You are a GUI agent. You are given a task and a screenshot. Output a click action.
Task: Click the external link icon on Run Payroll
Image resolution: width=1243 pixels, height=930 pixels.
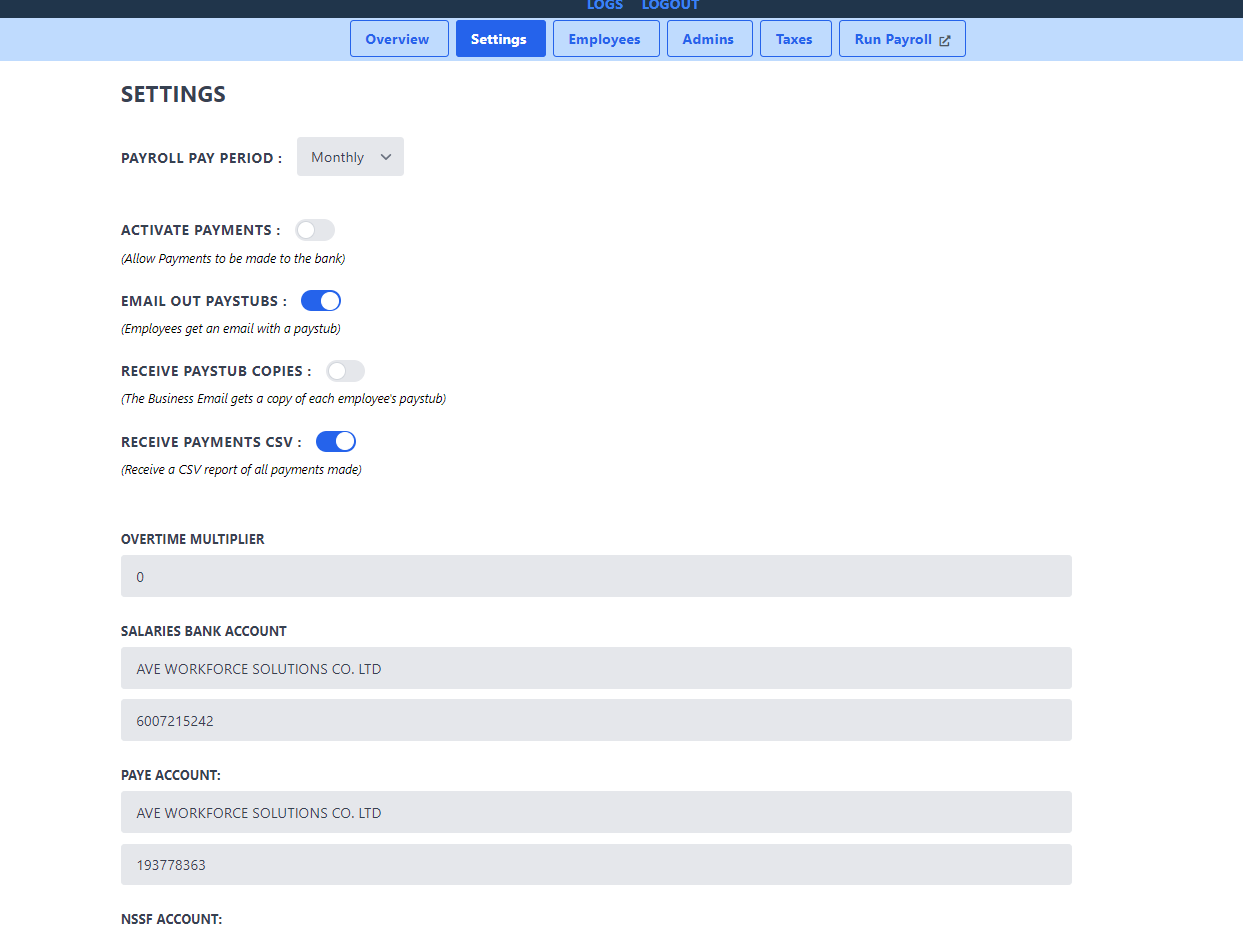(x=944, y=39)
